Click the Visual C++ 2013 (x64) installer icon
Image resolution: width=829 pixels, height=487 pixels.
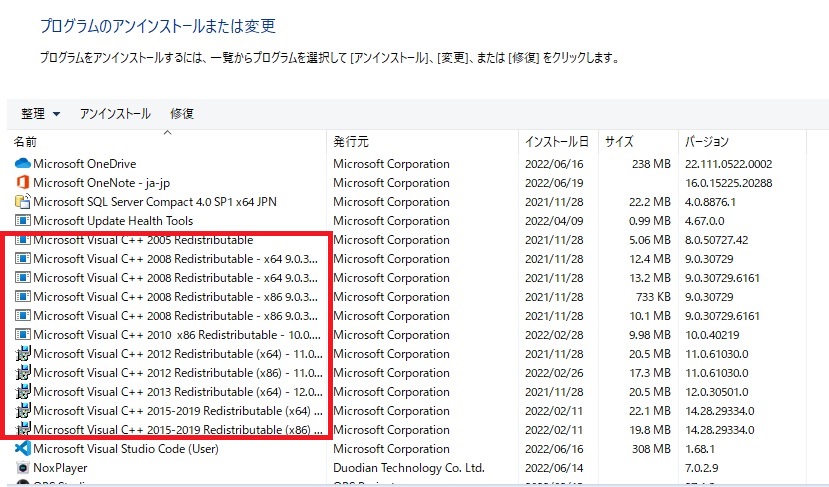click(23, 392)
